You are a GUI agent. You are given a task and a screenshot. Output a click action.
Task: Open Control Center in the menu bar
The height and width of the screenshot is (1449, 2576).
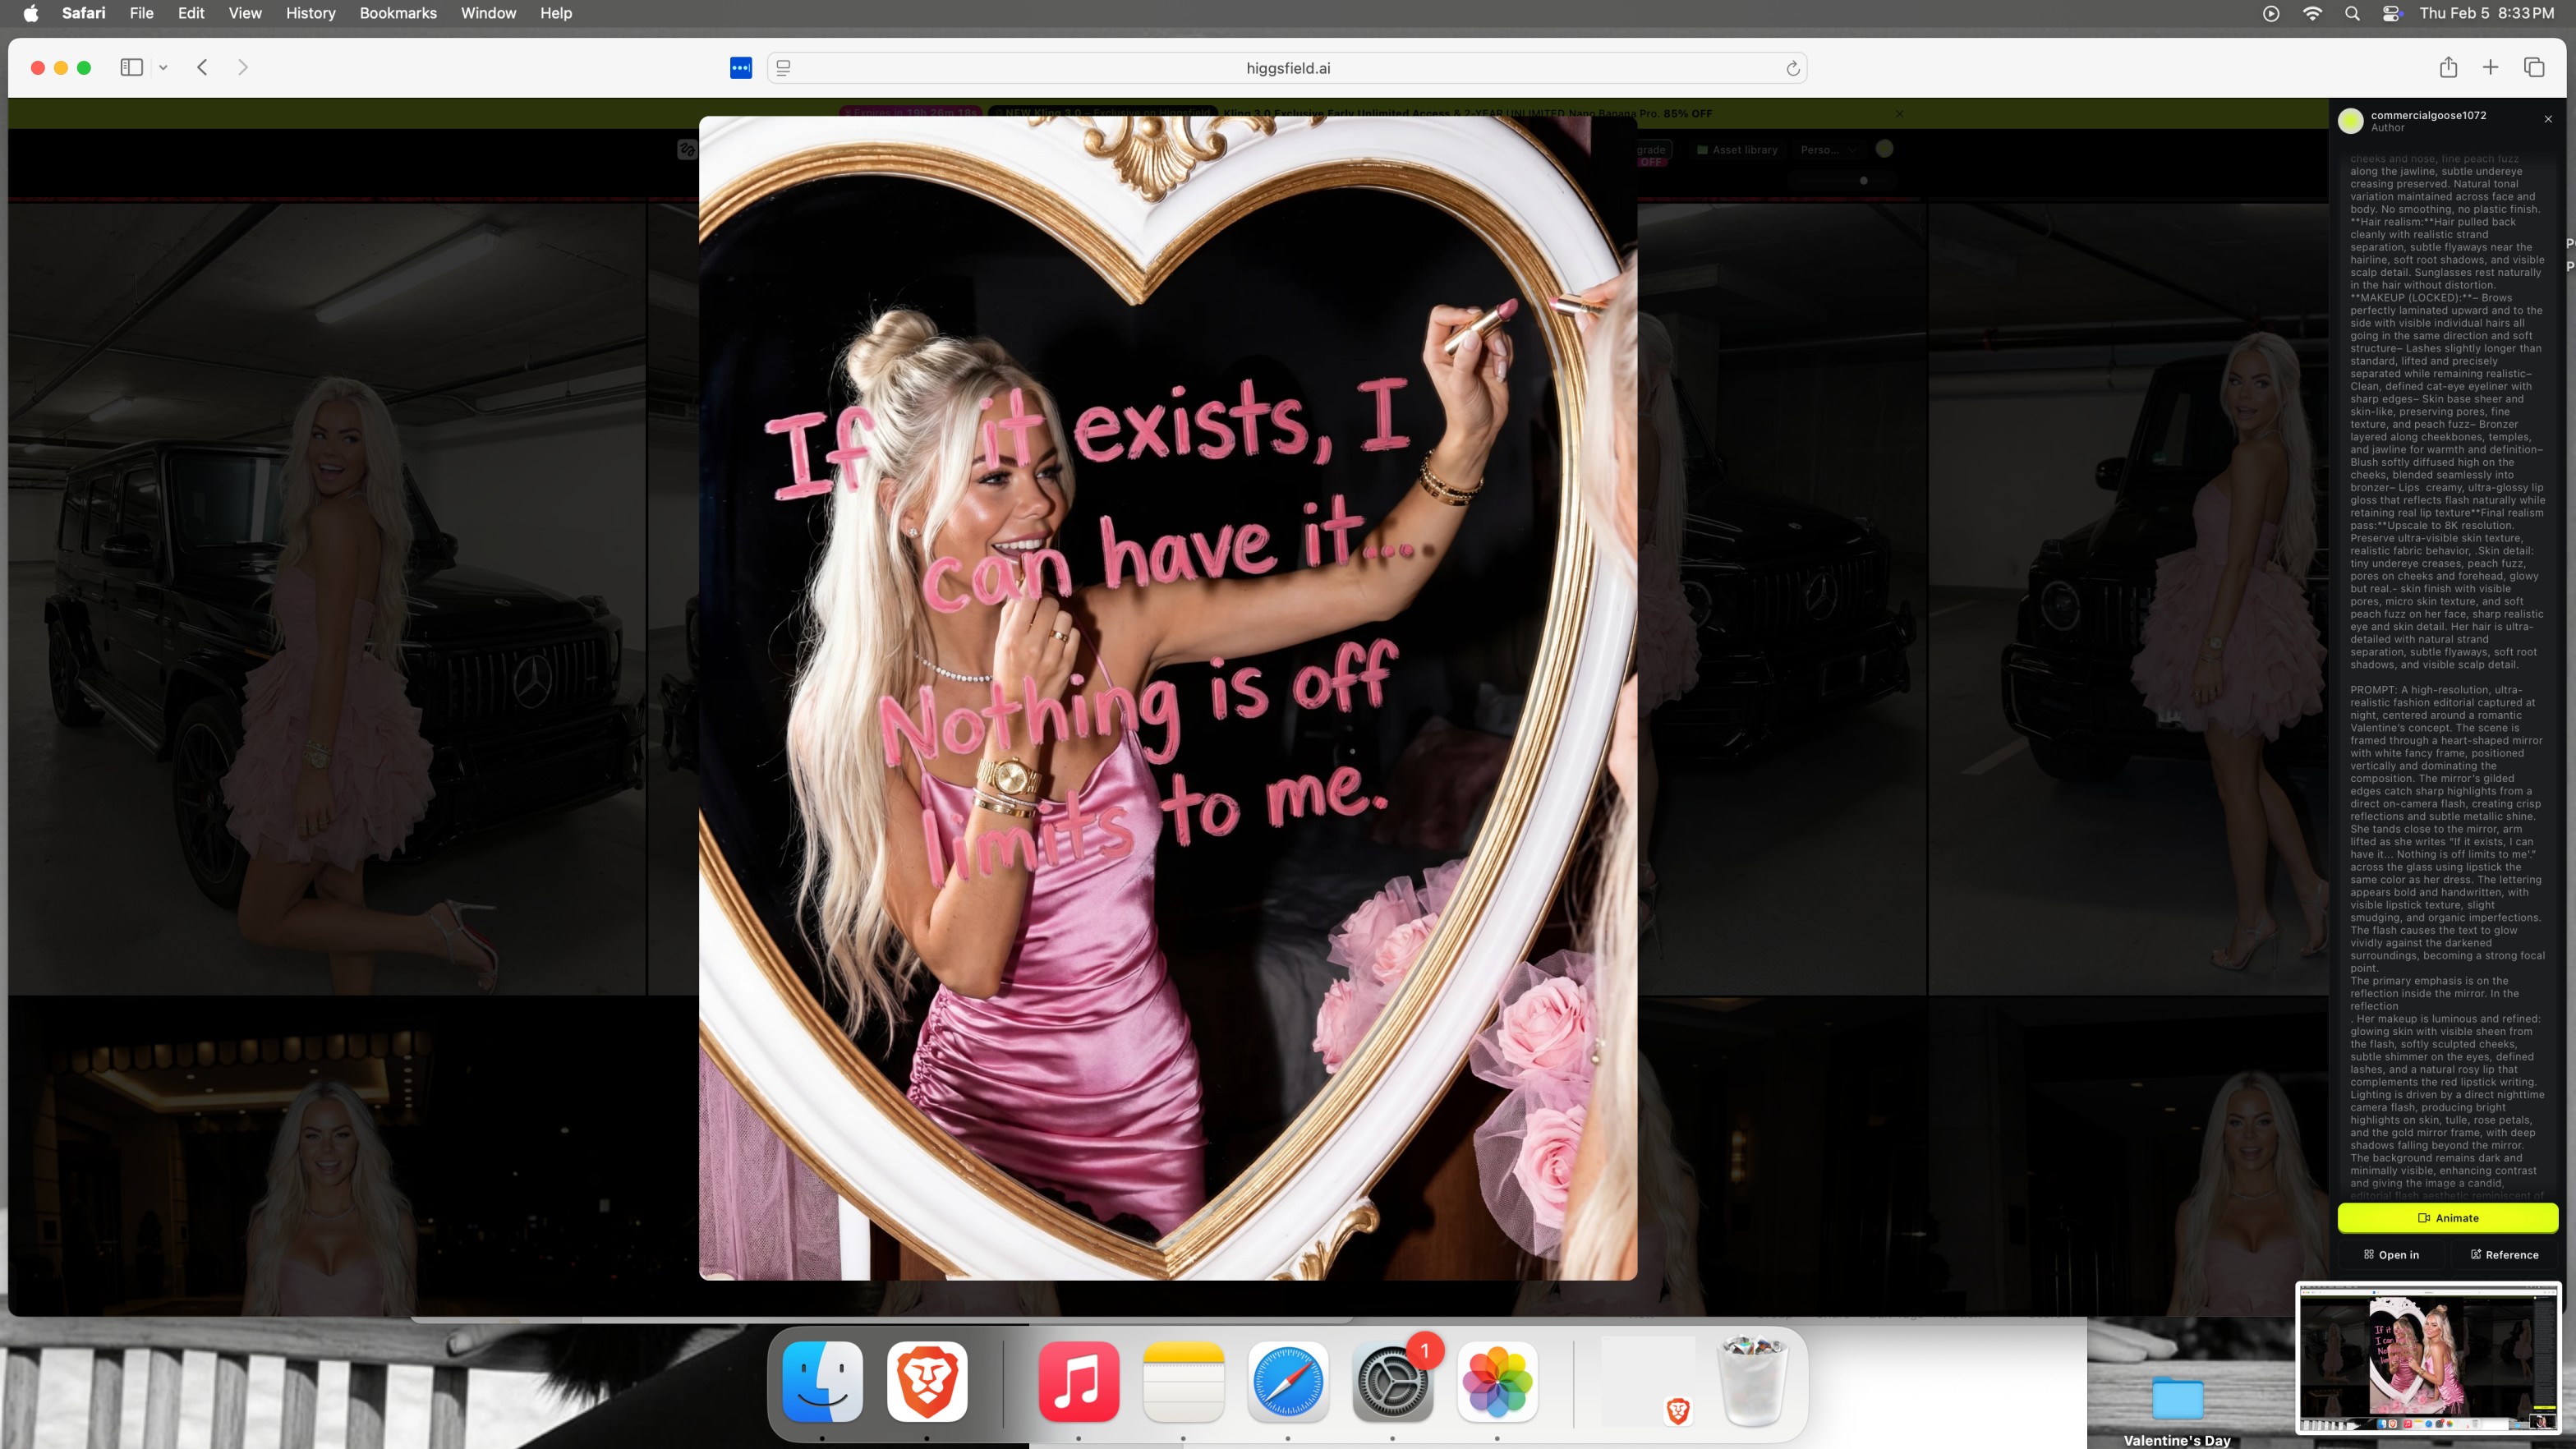(x=2392, y=13)
